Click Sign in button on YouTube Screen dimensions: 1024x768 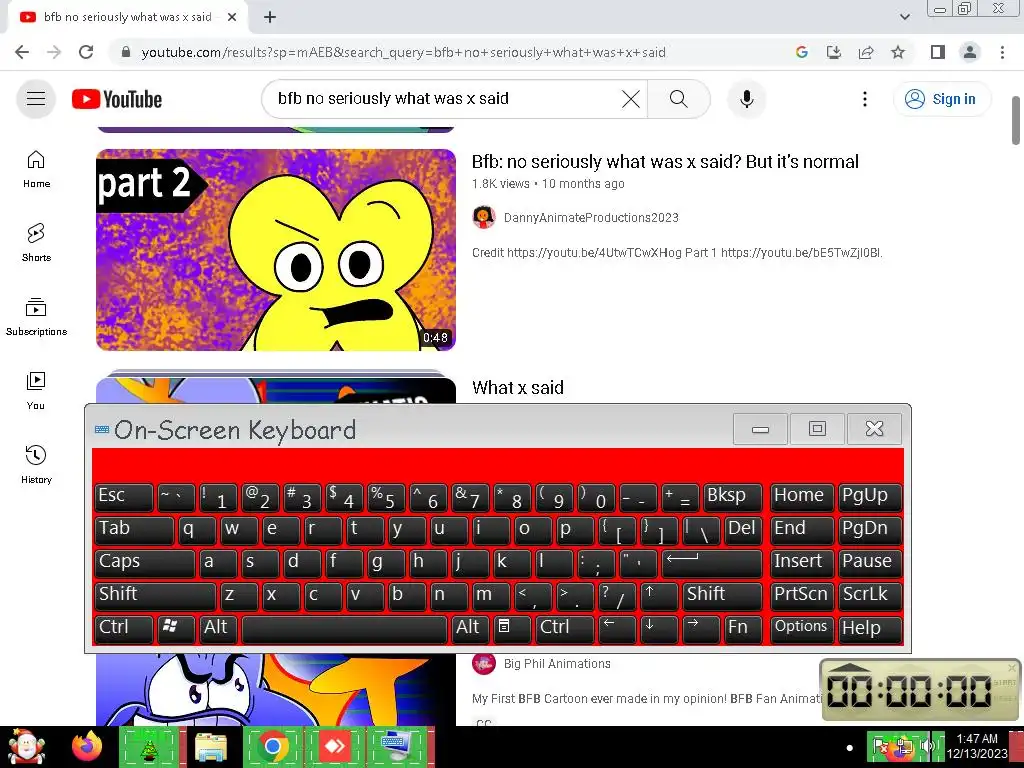[941, 99]
